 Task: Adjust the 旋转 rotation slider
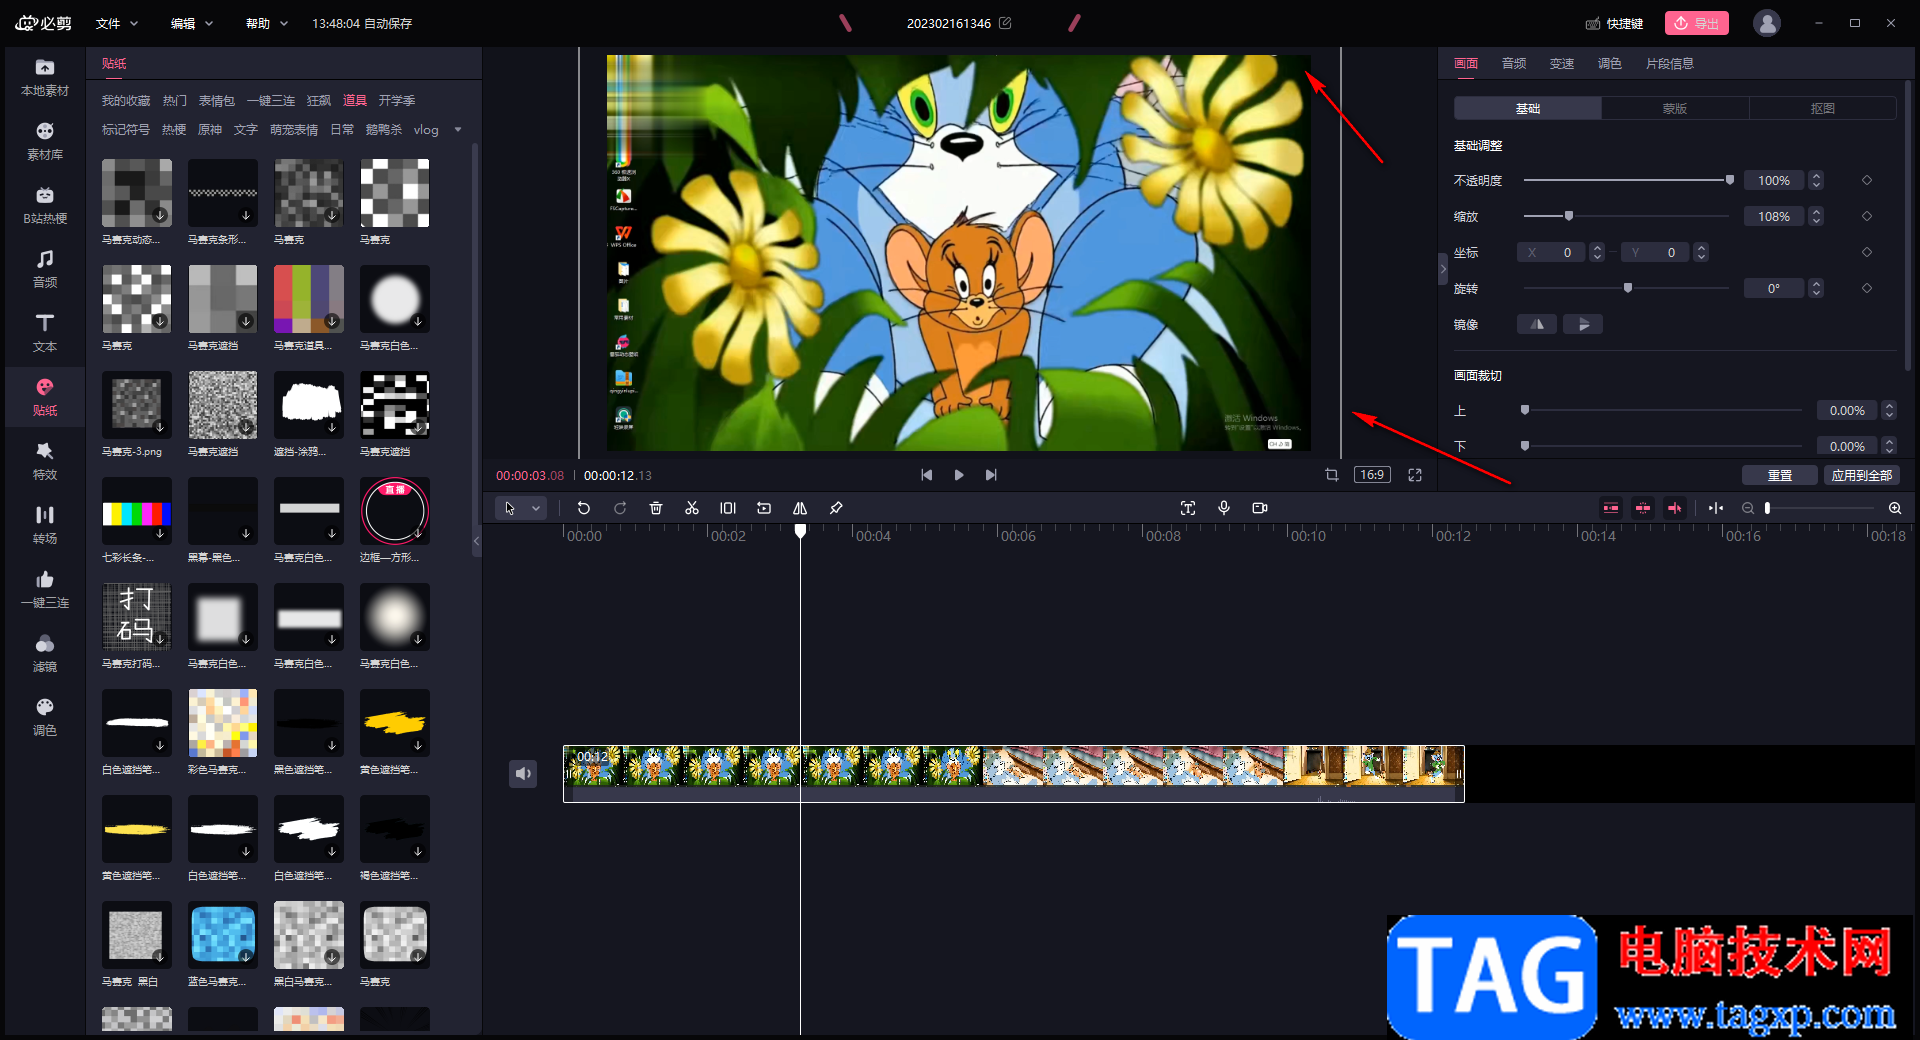1627,288
